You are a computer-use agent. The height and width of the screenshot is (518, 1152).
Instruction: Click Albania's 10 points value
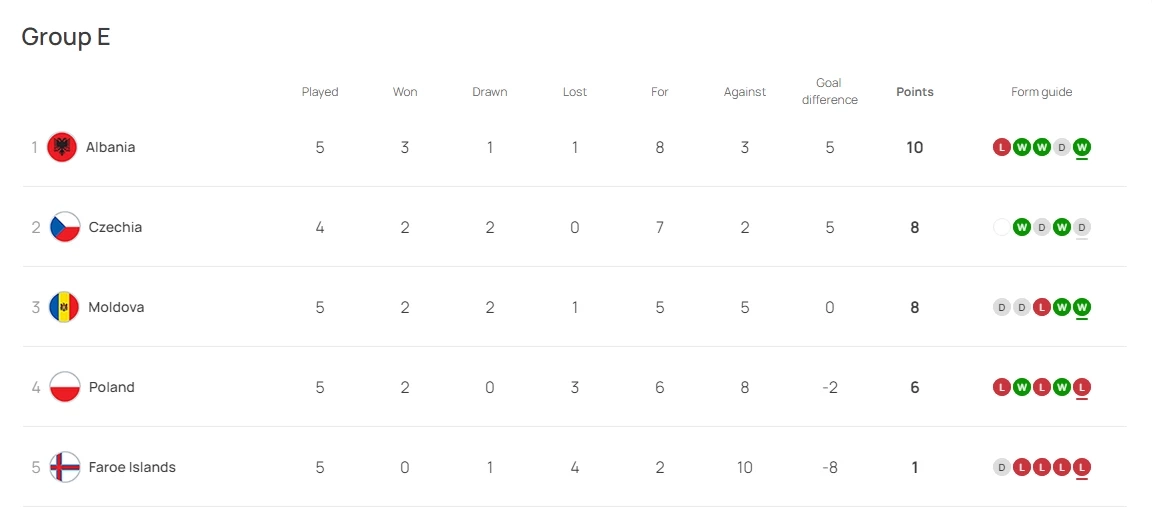click(x=915, y=147)
